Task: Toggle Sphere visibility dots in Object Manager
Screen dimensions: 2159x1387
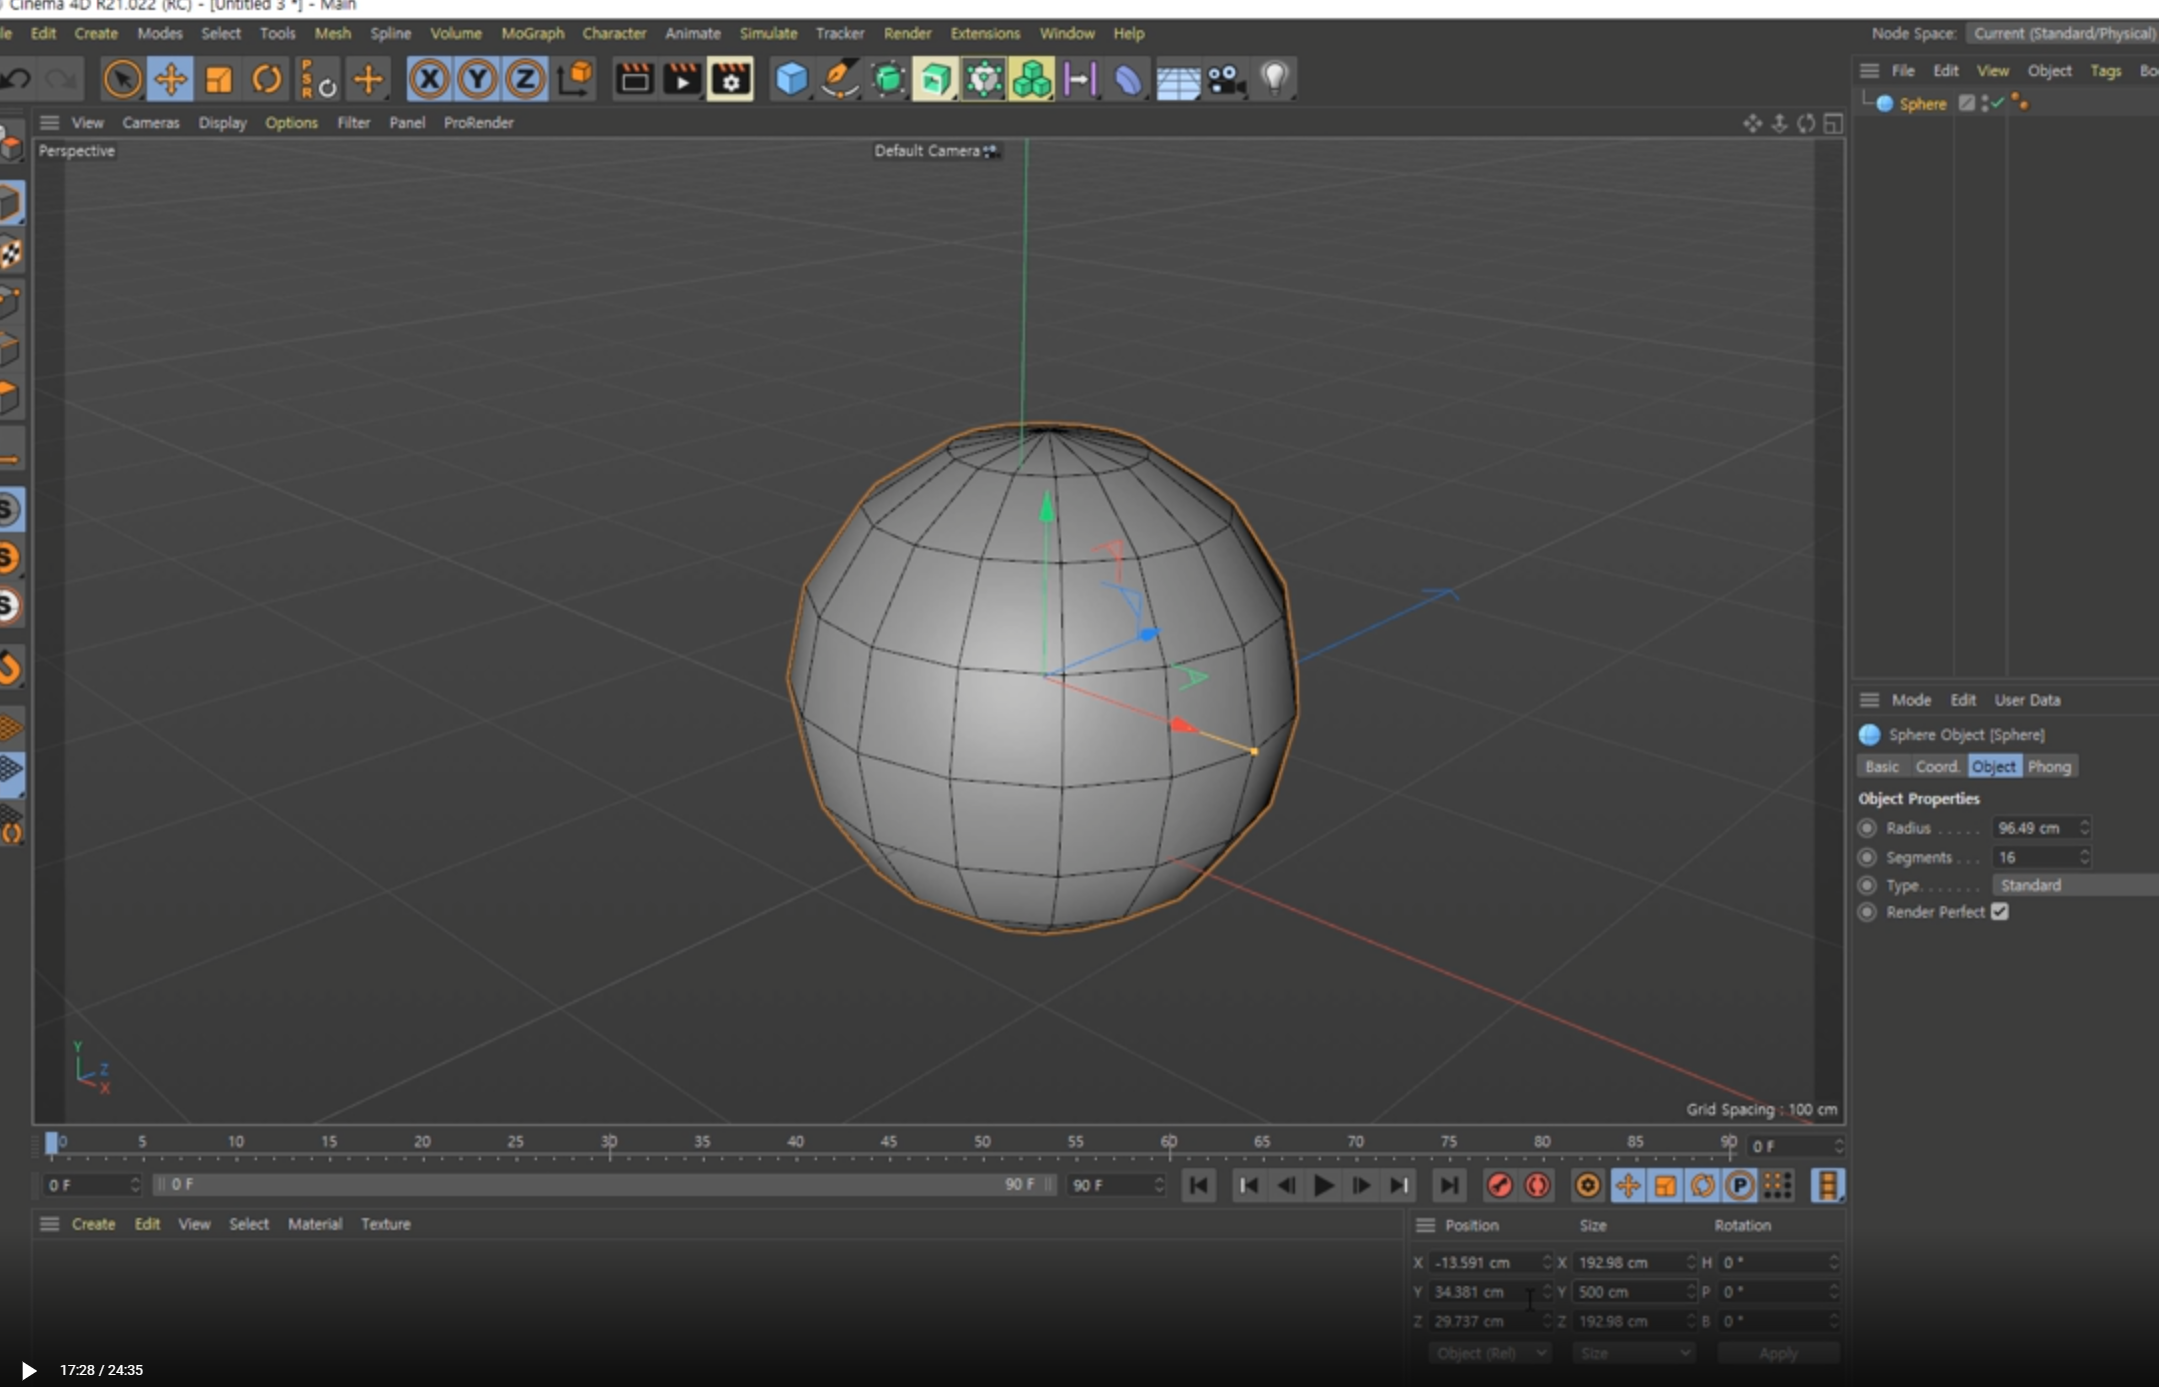Action: 1984,103
